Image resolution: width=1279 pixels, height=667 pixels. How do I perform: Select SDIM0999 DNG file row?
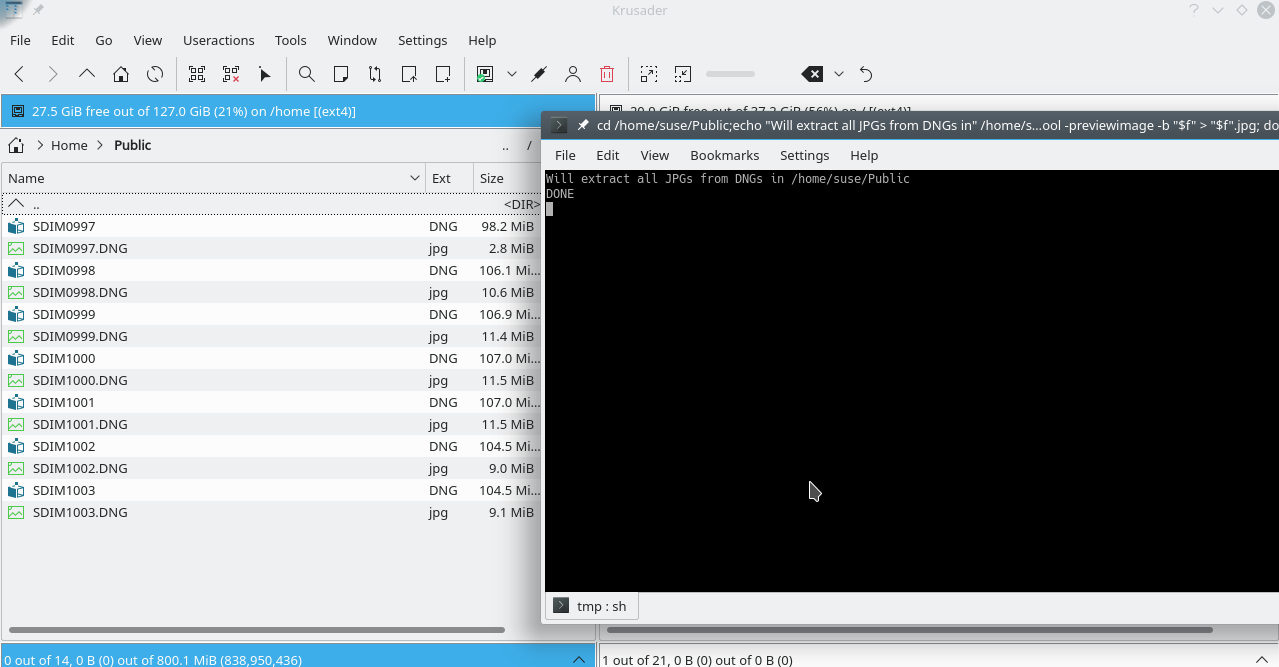coord(271,314)
